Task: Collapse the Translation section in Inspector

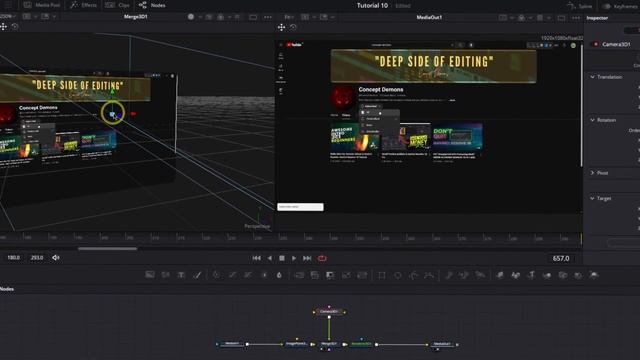Action: point(593,77)
